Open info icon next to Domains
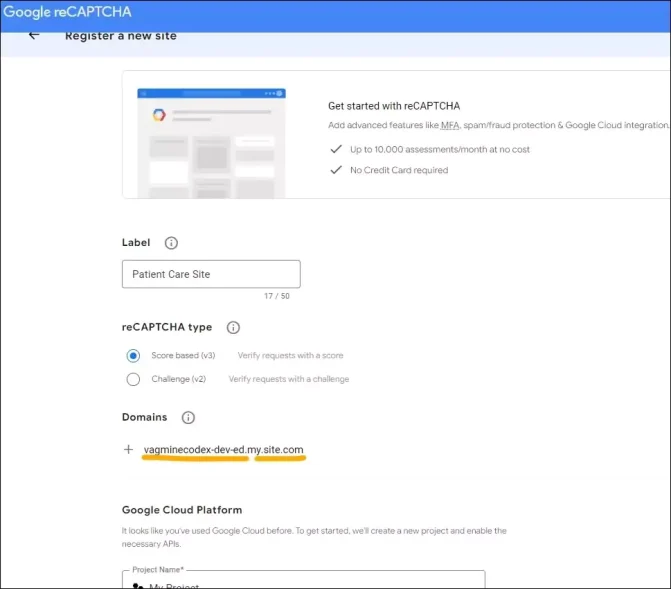671x589 pixels. pyautogui.click(x=188, y=417)
